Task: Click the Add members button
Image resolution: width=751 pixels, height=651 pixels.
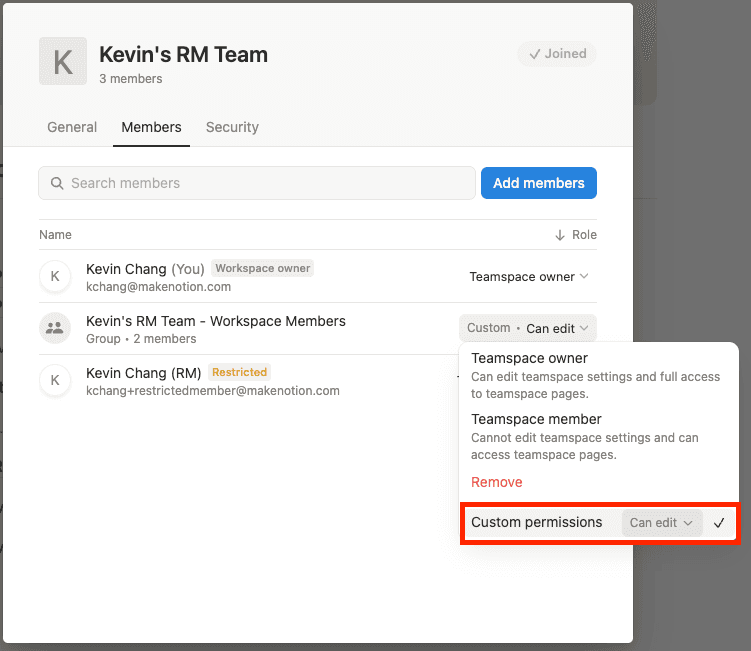Action: (x=538, y=183)
